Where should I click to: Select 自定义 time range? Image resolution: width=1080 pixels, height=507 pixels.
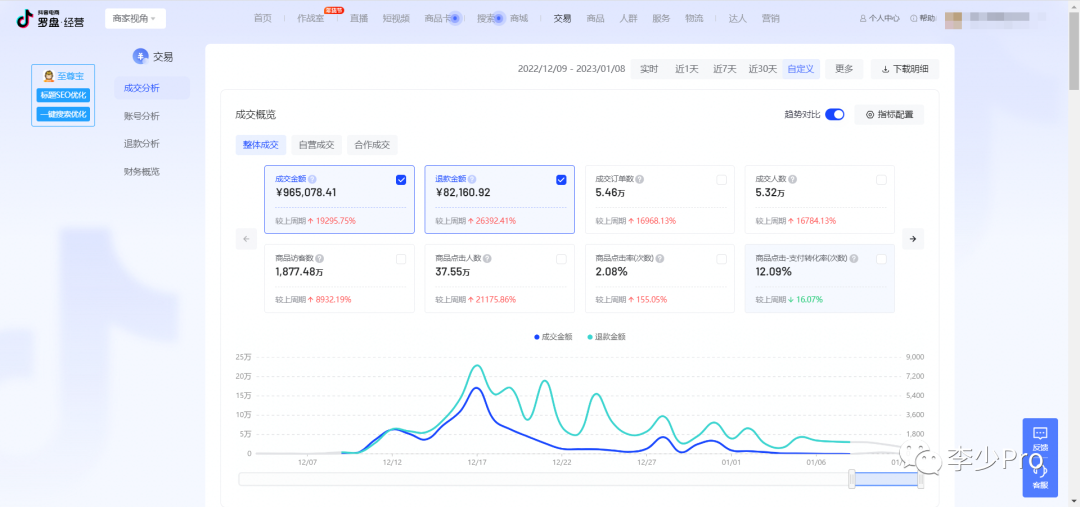pos(801,69)
